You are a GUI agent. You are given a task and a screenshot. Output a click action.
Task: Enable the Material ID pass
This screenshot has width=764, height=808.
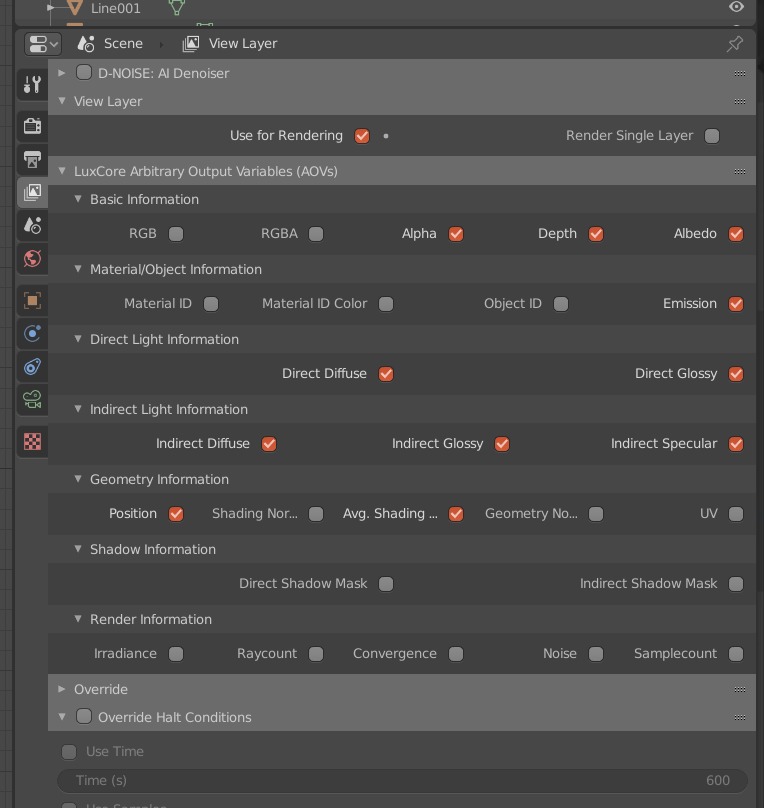[x=211, y=303]
